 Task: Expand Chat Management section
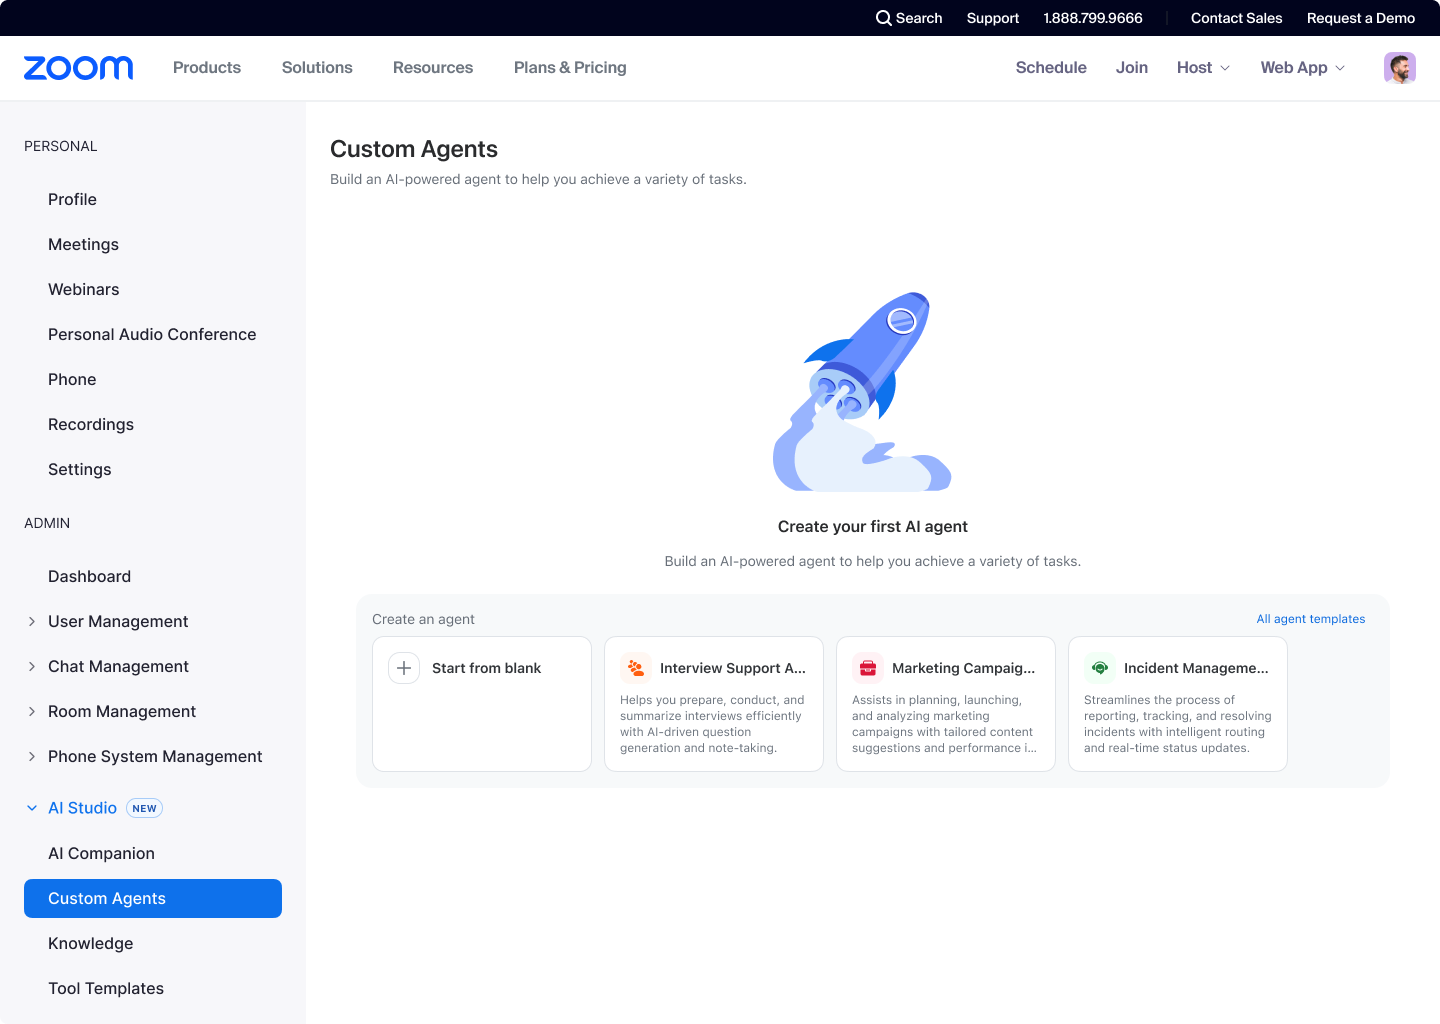(x=32, y=667)
